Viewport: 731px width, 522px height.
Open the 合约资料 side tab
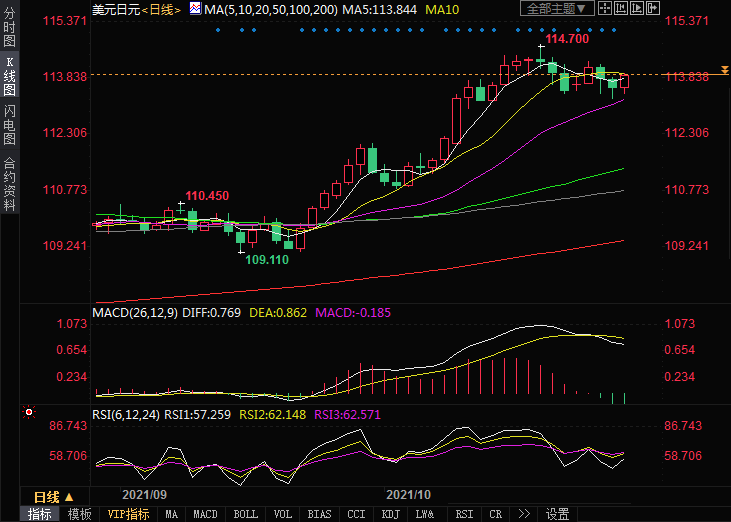pos(9,183)
